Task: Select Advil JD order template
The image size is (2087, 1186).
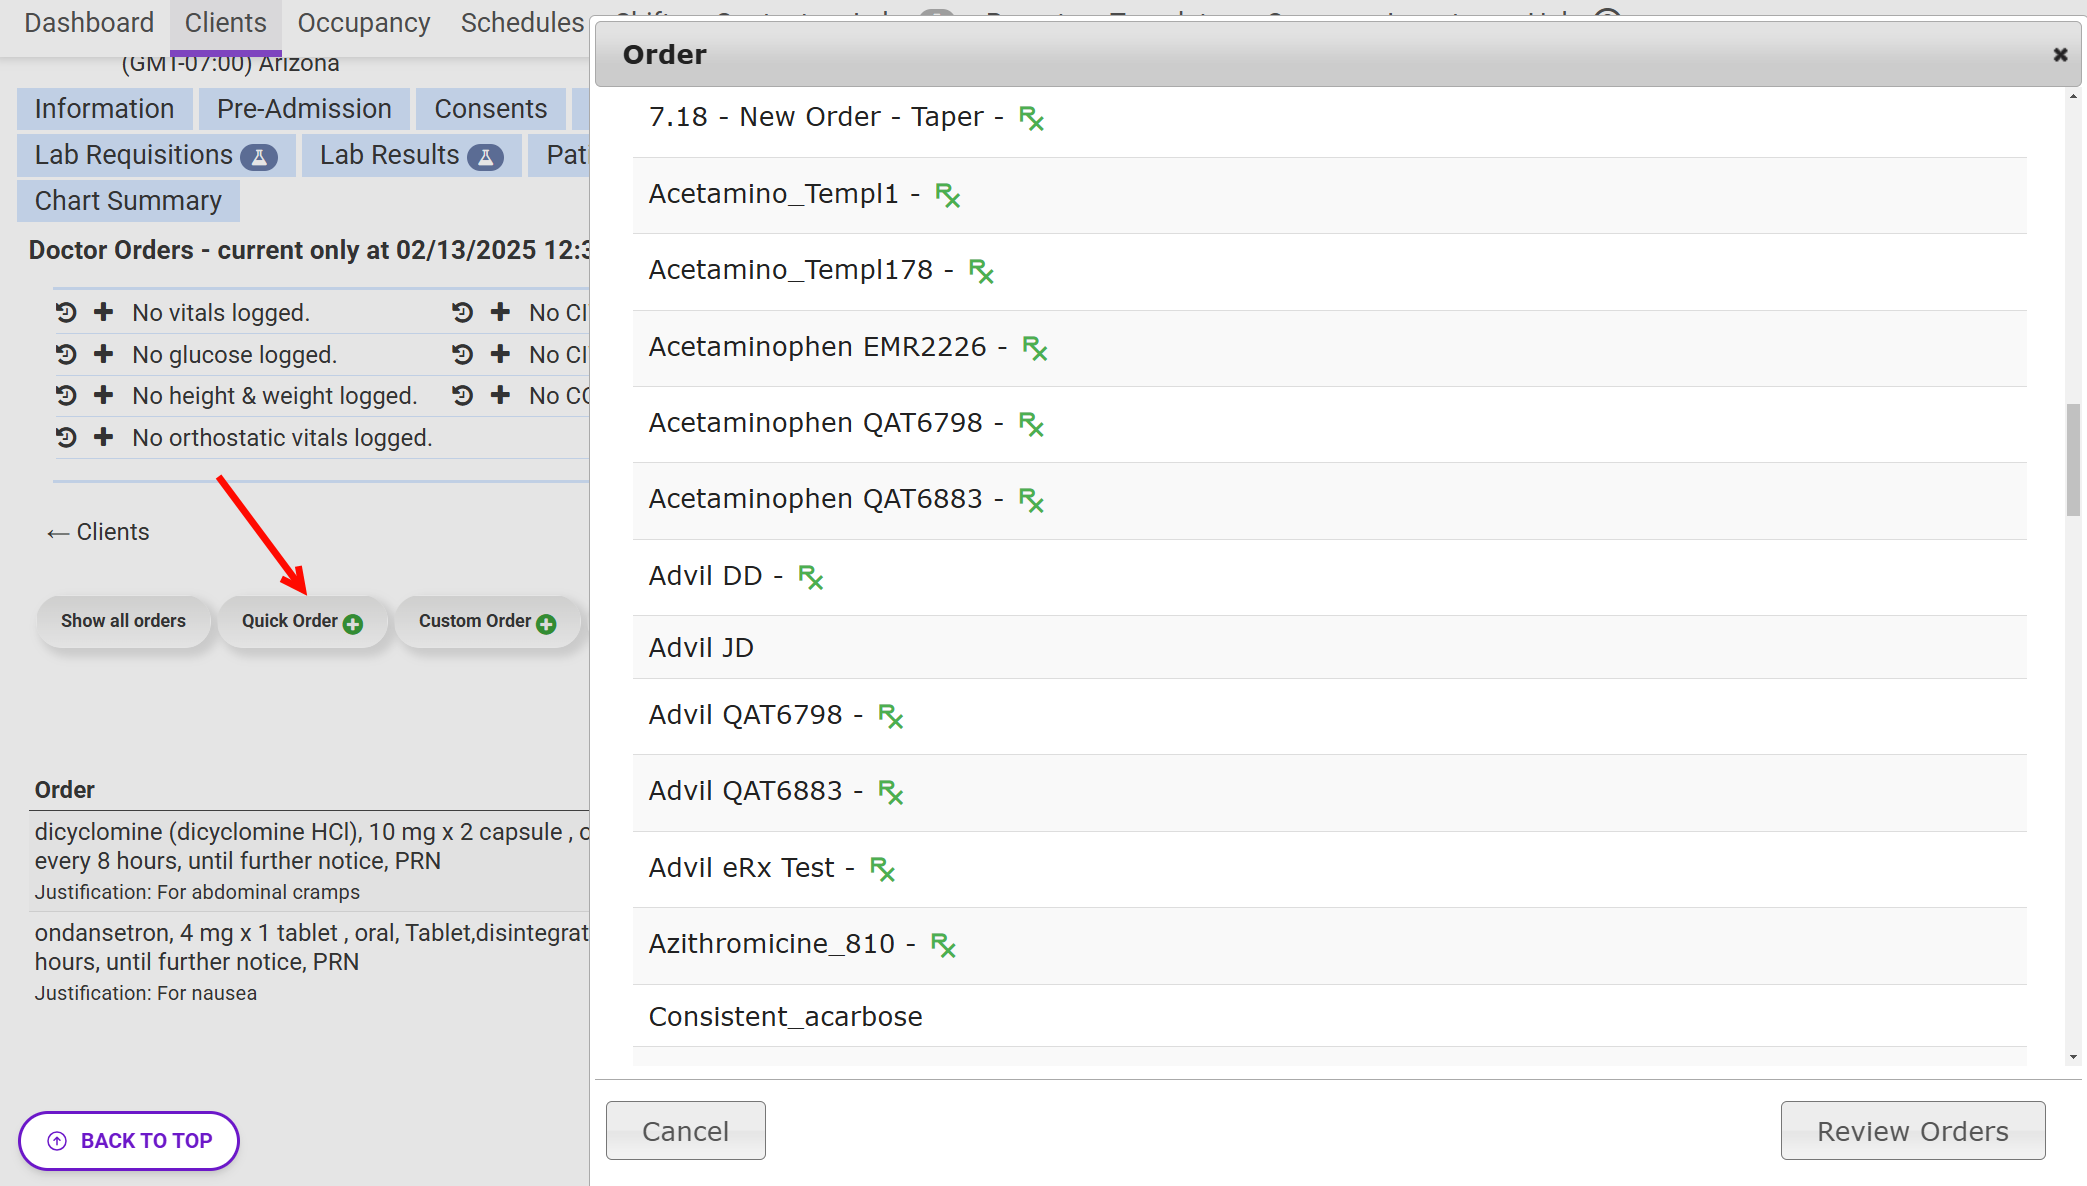Action: (x=701, y=648)
